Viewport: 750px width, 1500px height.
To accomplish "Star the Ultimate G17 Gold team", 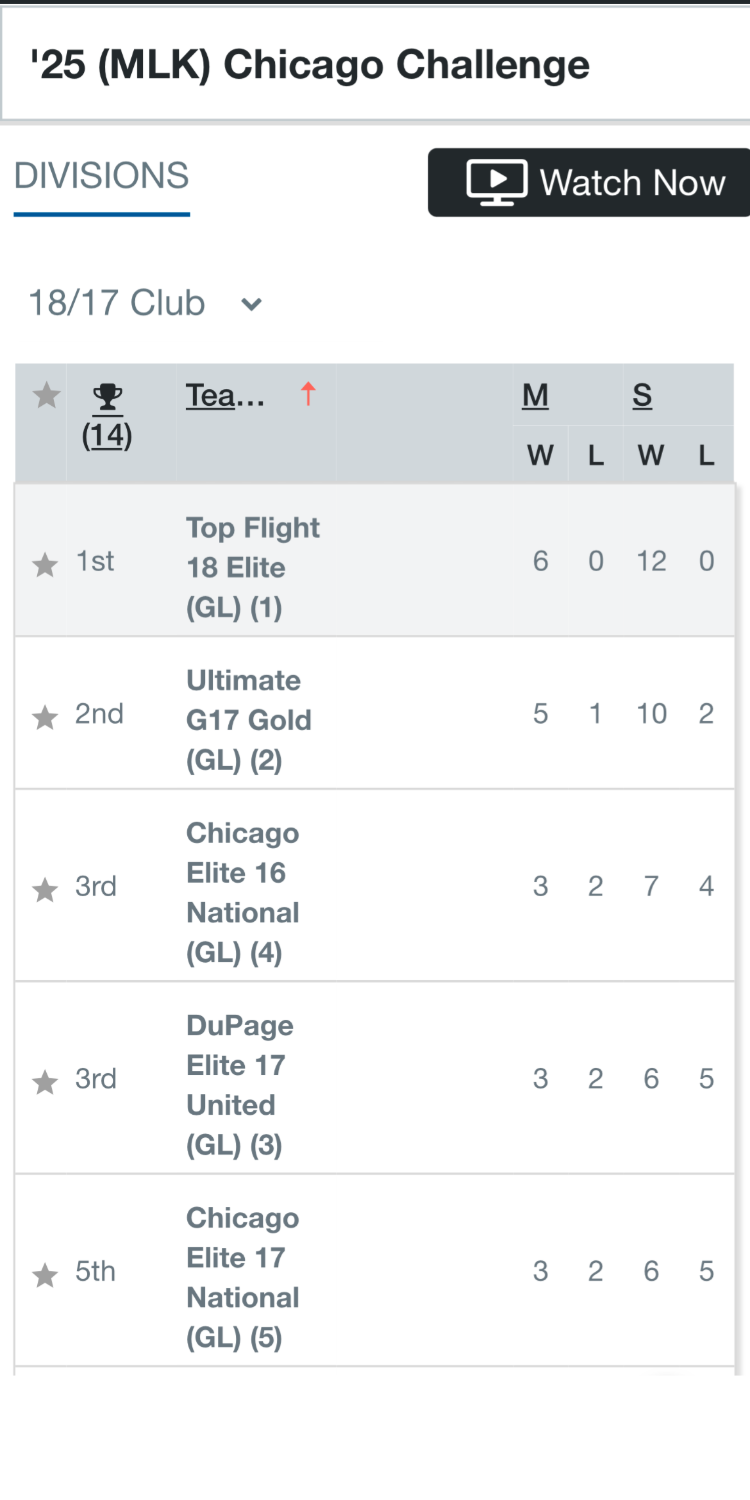I will pos(45,718).
